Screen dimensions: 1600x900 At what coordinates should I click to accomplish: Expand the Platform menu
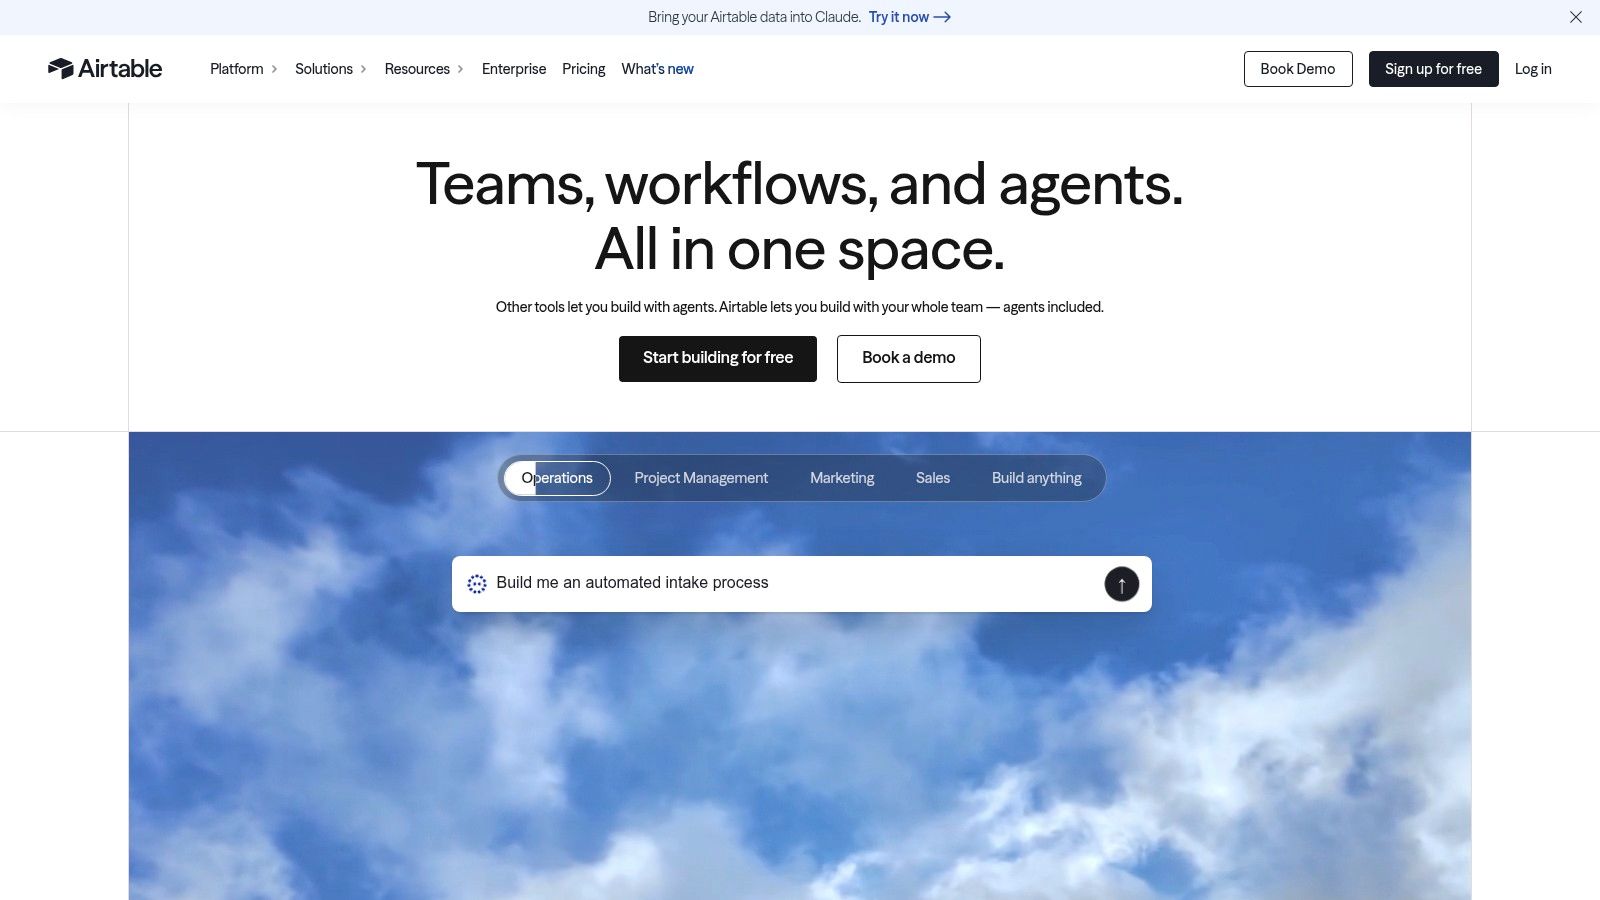pos(243,69)
